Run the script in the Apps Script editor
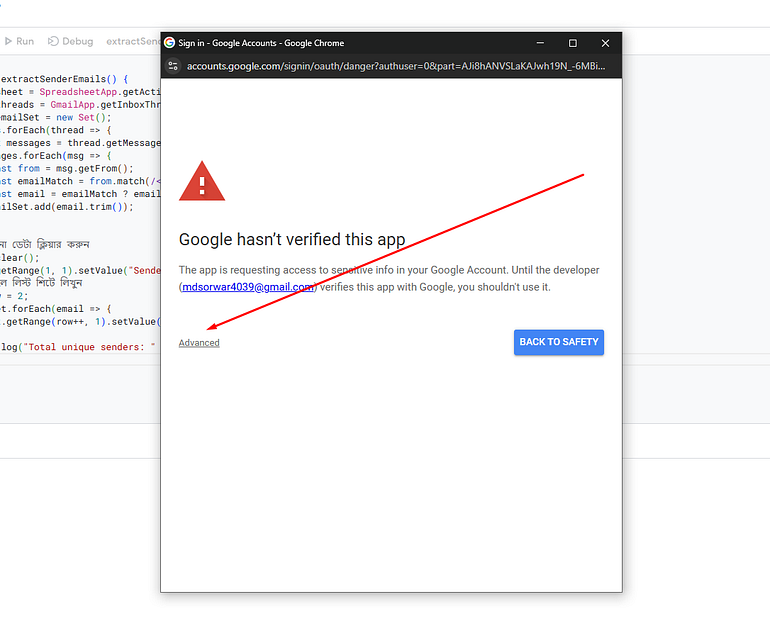The width and height of the screenshot is (770, 628). point(19,41)
